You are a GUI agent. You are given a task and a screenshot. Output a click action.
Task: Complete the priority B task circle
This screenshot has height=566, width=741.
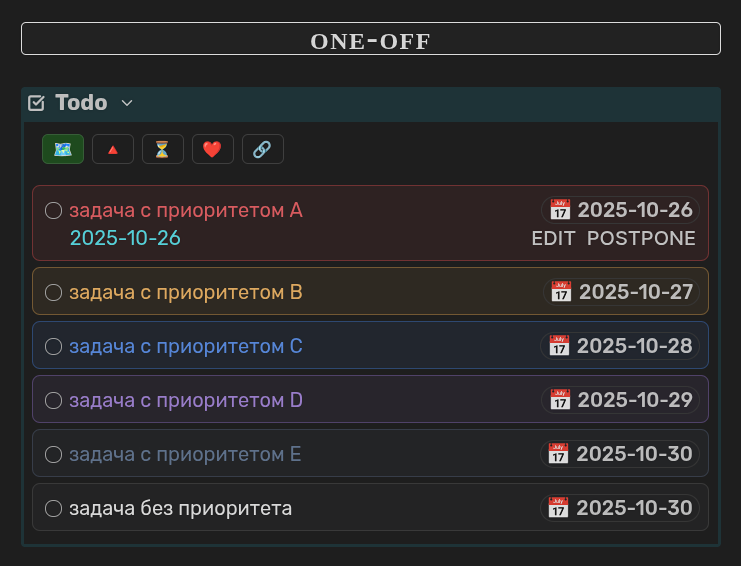(x=54, y=293)
